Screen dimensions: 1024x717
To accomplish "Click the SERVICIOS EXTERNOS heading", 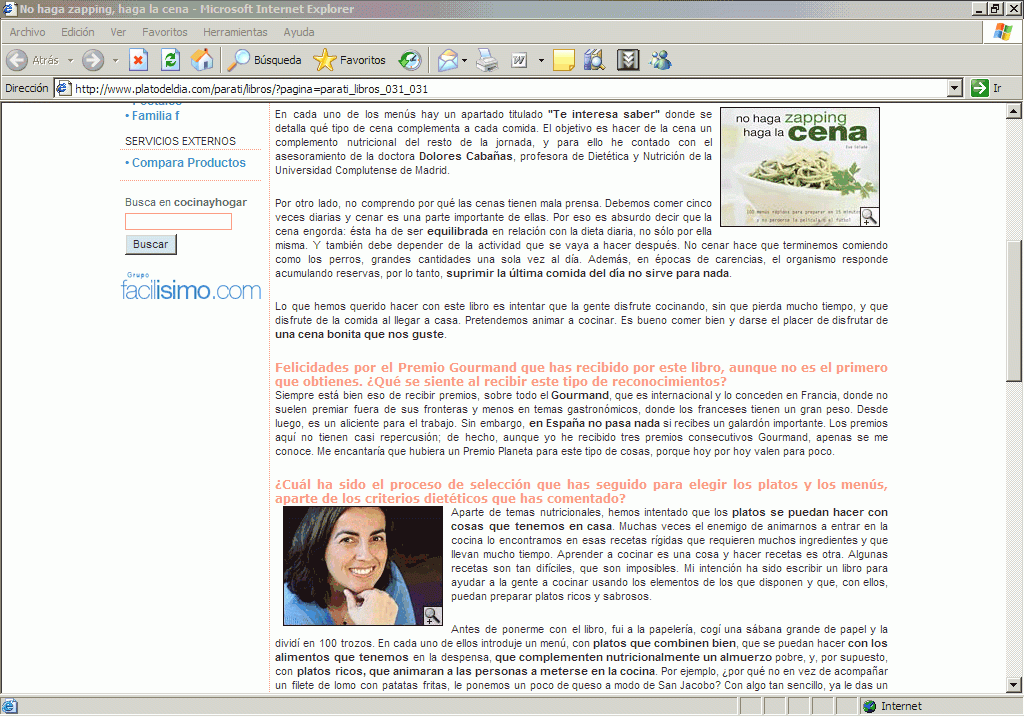I will pos(180,141).
